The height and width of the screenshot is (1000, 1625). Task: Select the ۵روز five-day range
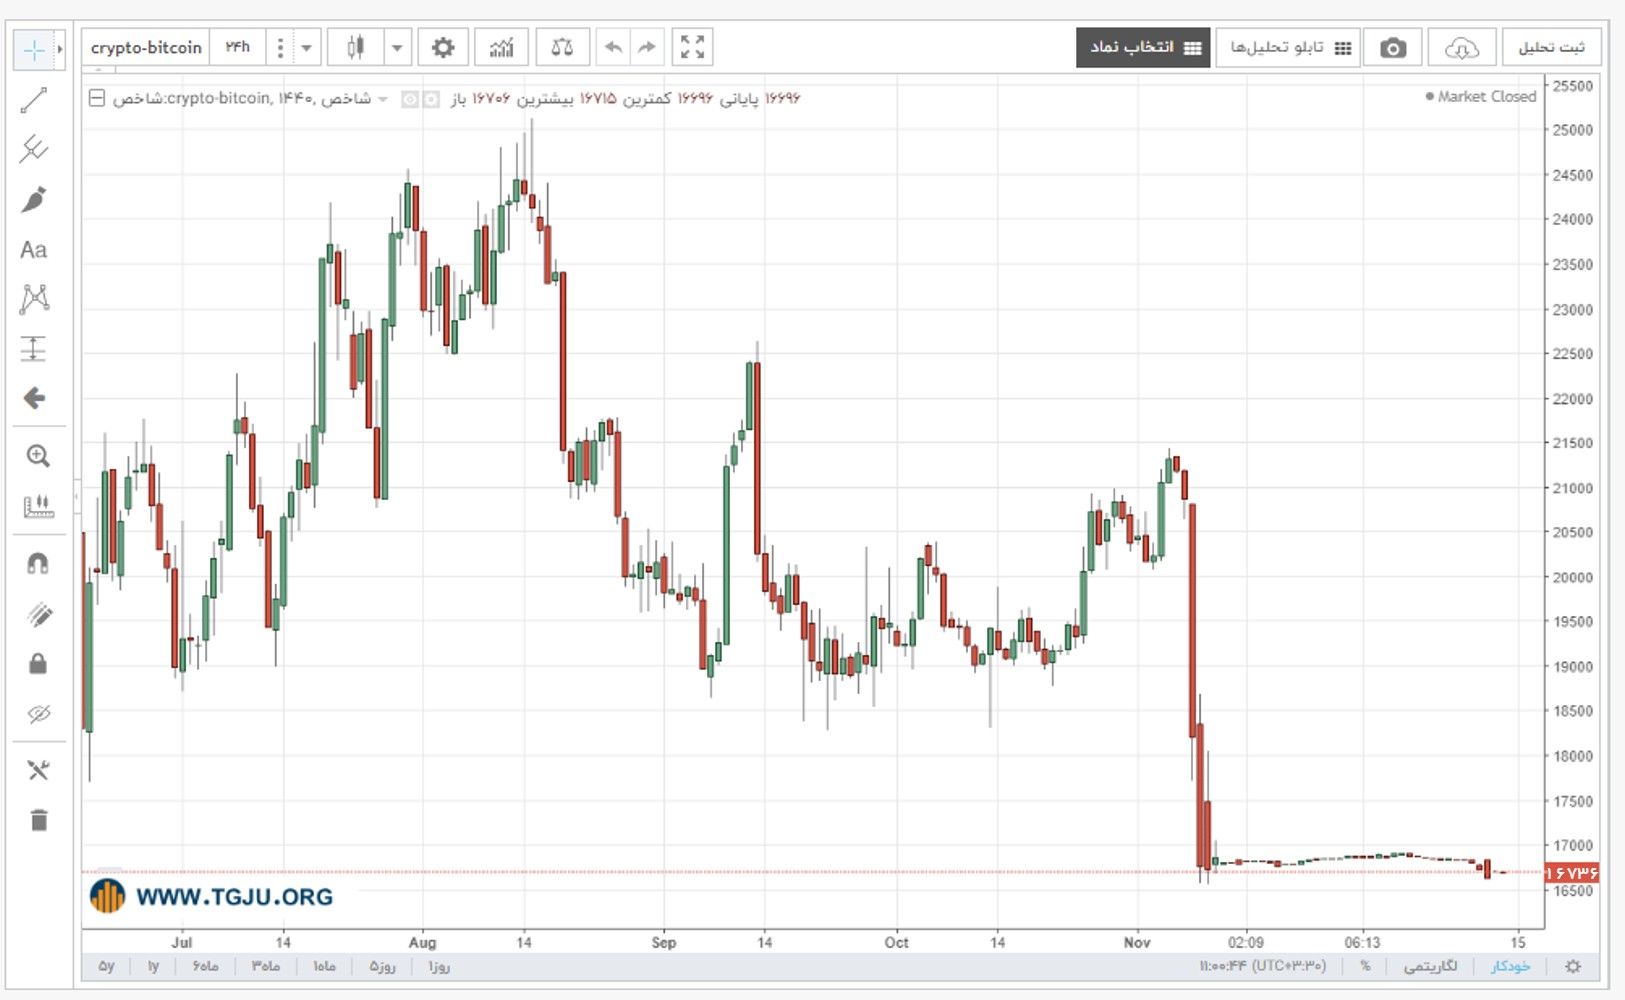(382, 967)
